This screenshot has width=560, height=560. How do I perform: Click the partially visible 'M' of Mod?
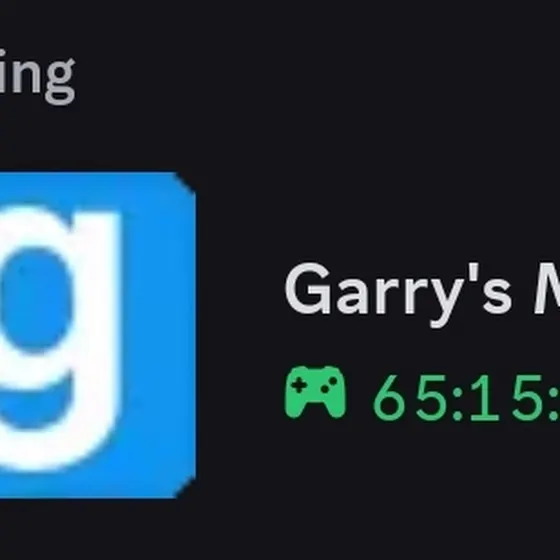(x=547, y=289)
